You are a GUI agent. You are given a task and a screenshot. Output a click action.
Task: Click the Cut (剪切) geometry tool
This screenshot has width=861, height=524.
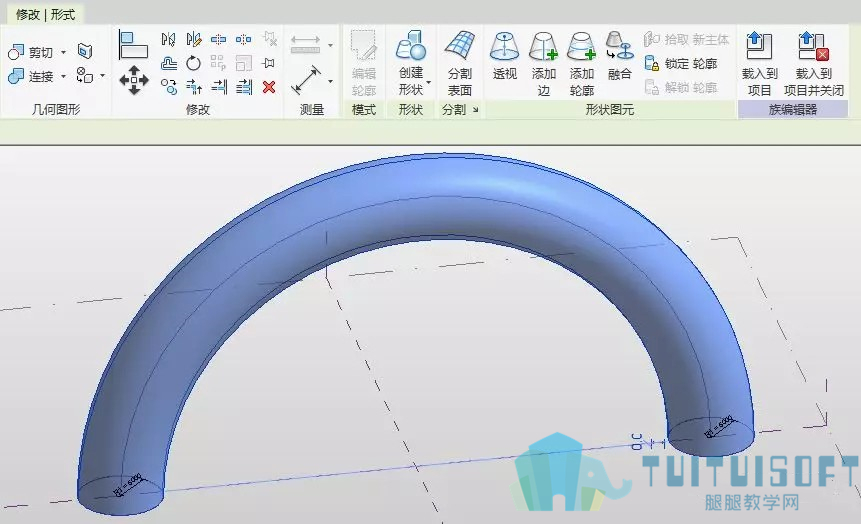(30, 52)
